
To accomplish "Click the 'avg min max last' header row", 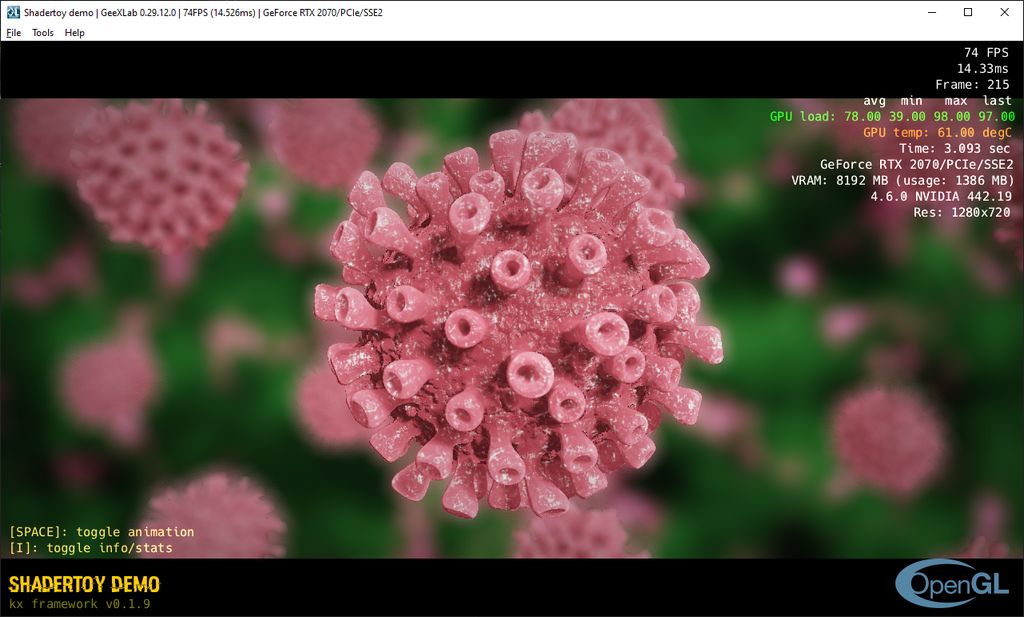I will pyautogui.click(x=937, y=101).
